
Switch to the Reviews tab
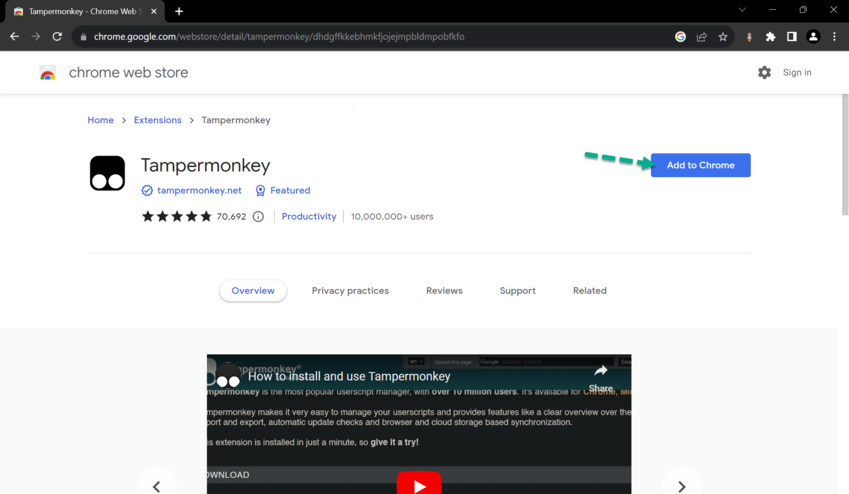pos(444,291)
